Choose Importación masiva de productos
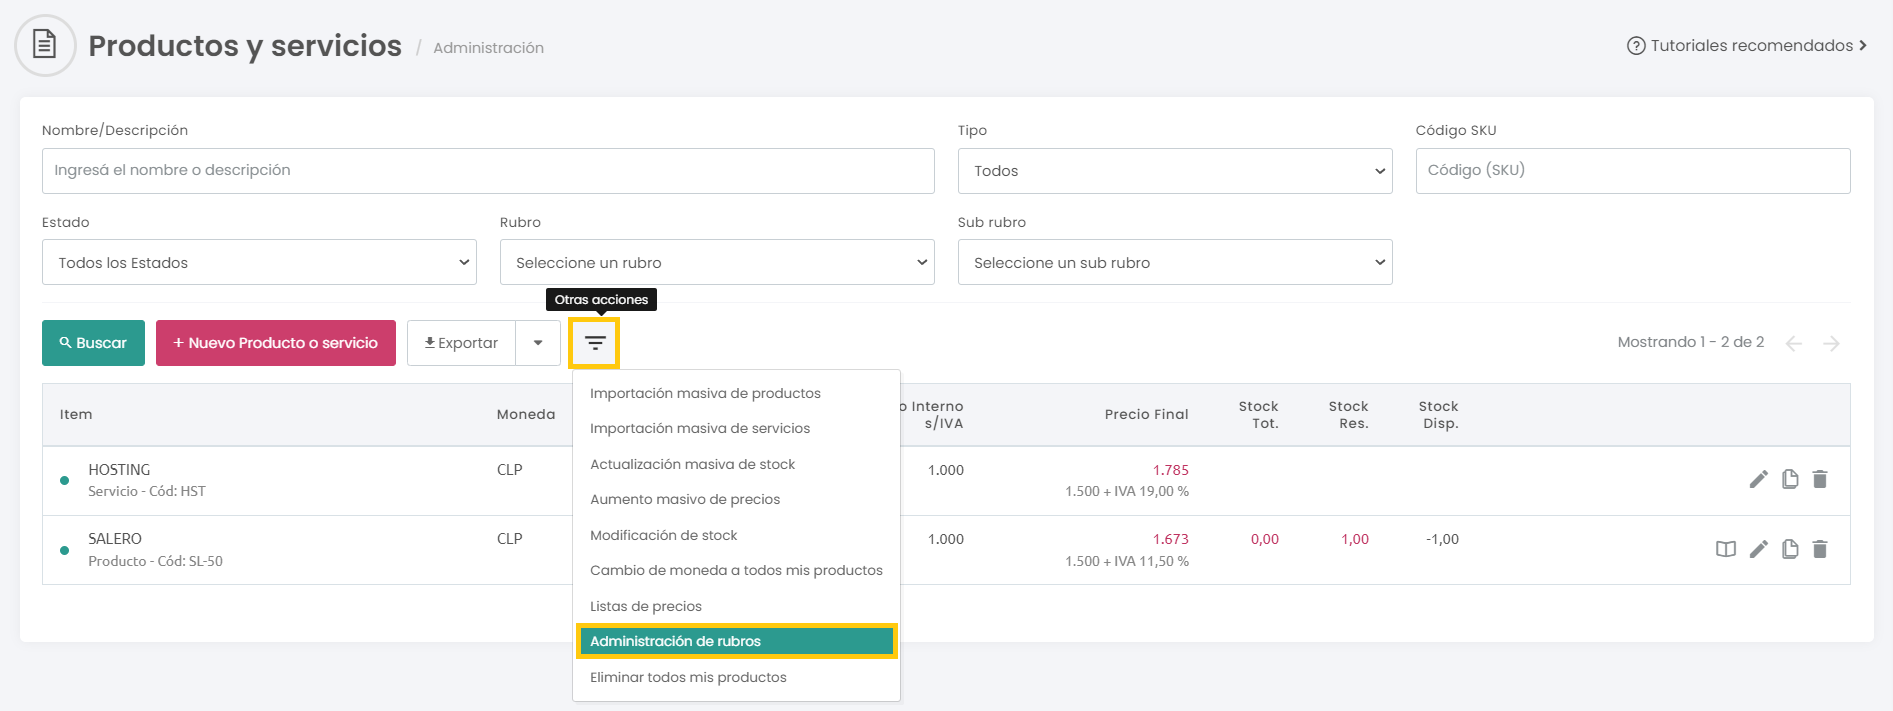Screen dimensions: 1893x711 [x=705, y=393]
